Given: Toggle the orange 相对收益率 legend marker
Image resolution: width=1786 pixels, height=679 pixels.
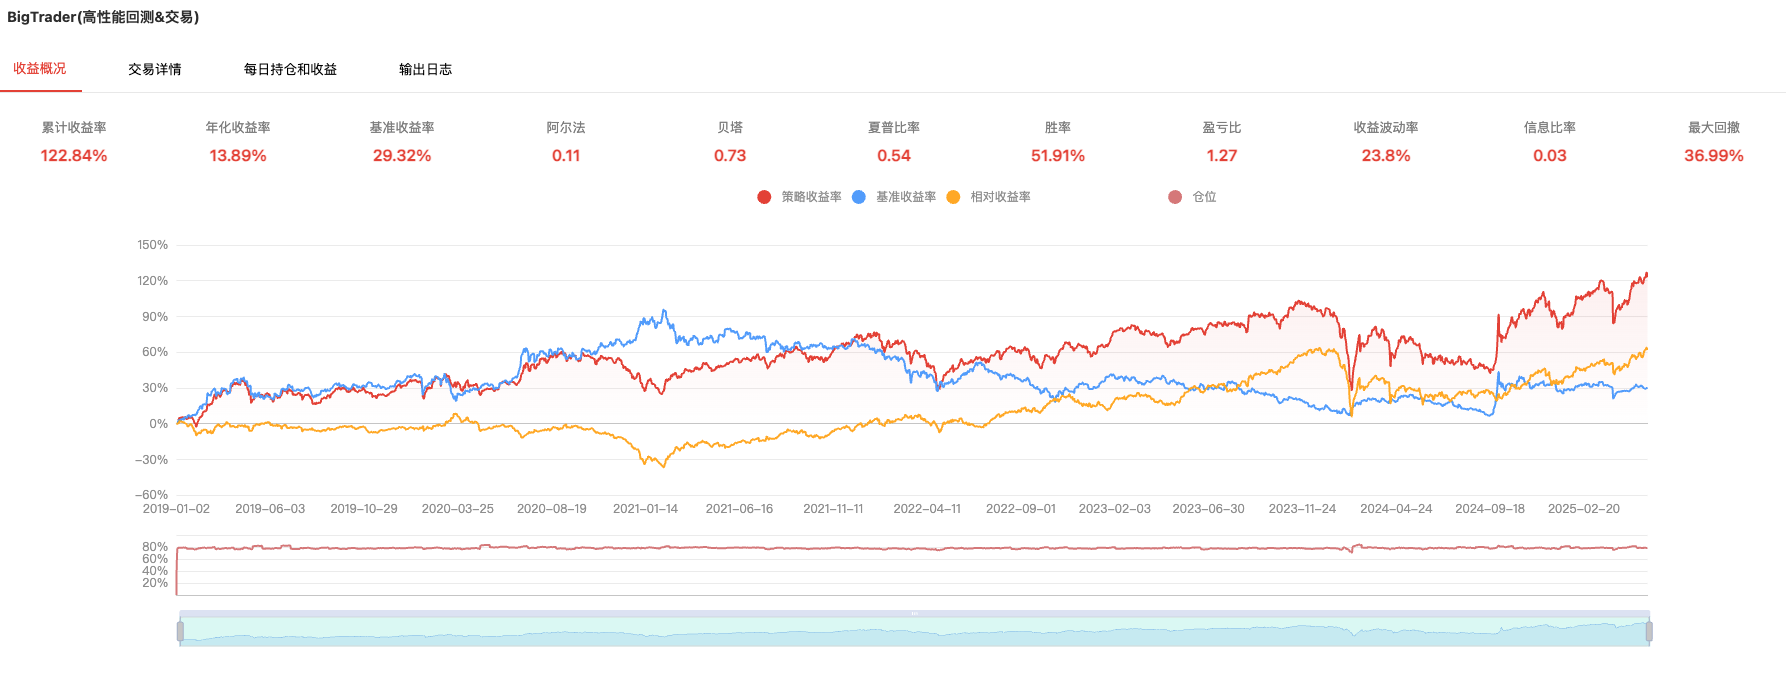Looking at the screenshot, I should click(x=953, y=197).
